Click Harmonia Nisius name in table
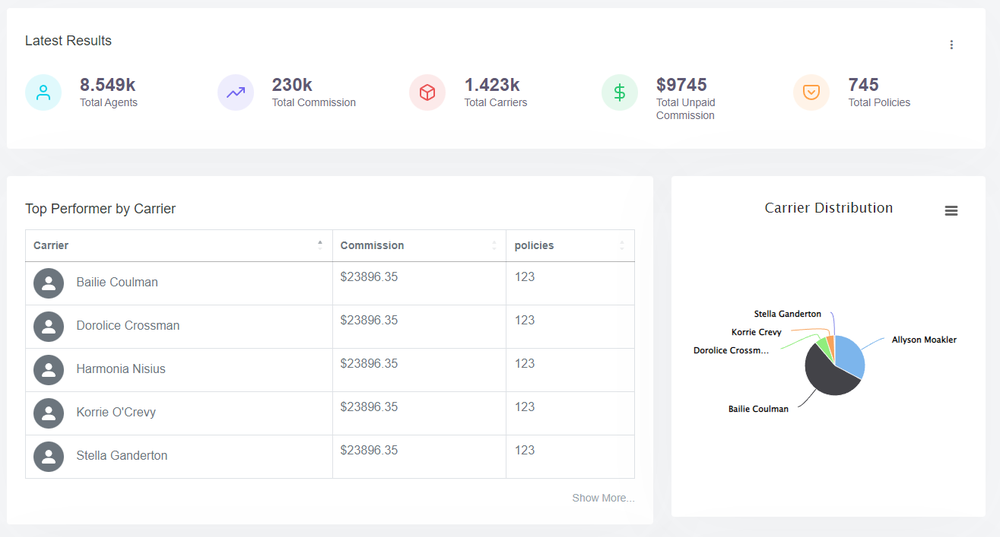Viewport: 1000px width, 537px height. pos(121,369)
